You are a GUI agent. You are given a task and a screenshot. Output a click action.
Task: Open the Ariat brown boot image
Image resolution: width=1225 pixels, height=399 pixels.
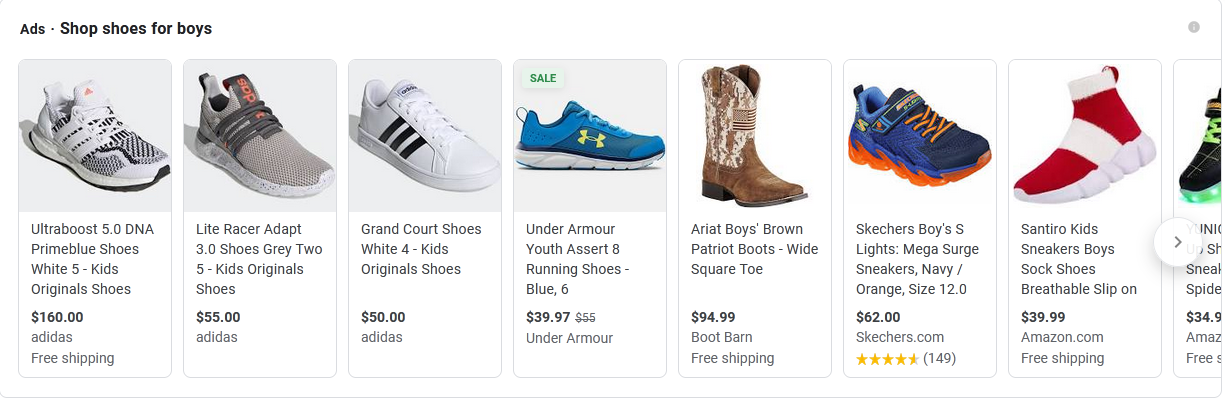(755, 136)
